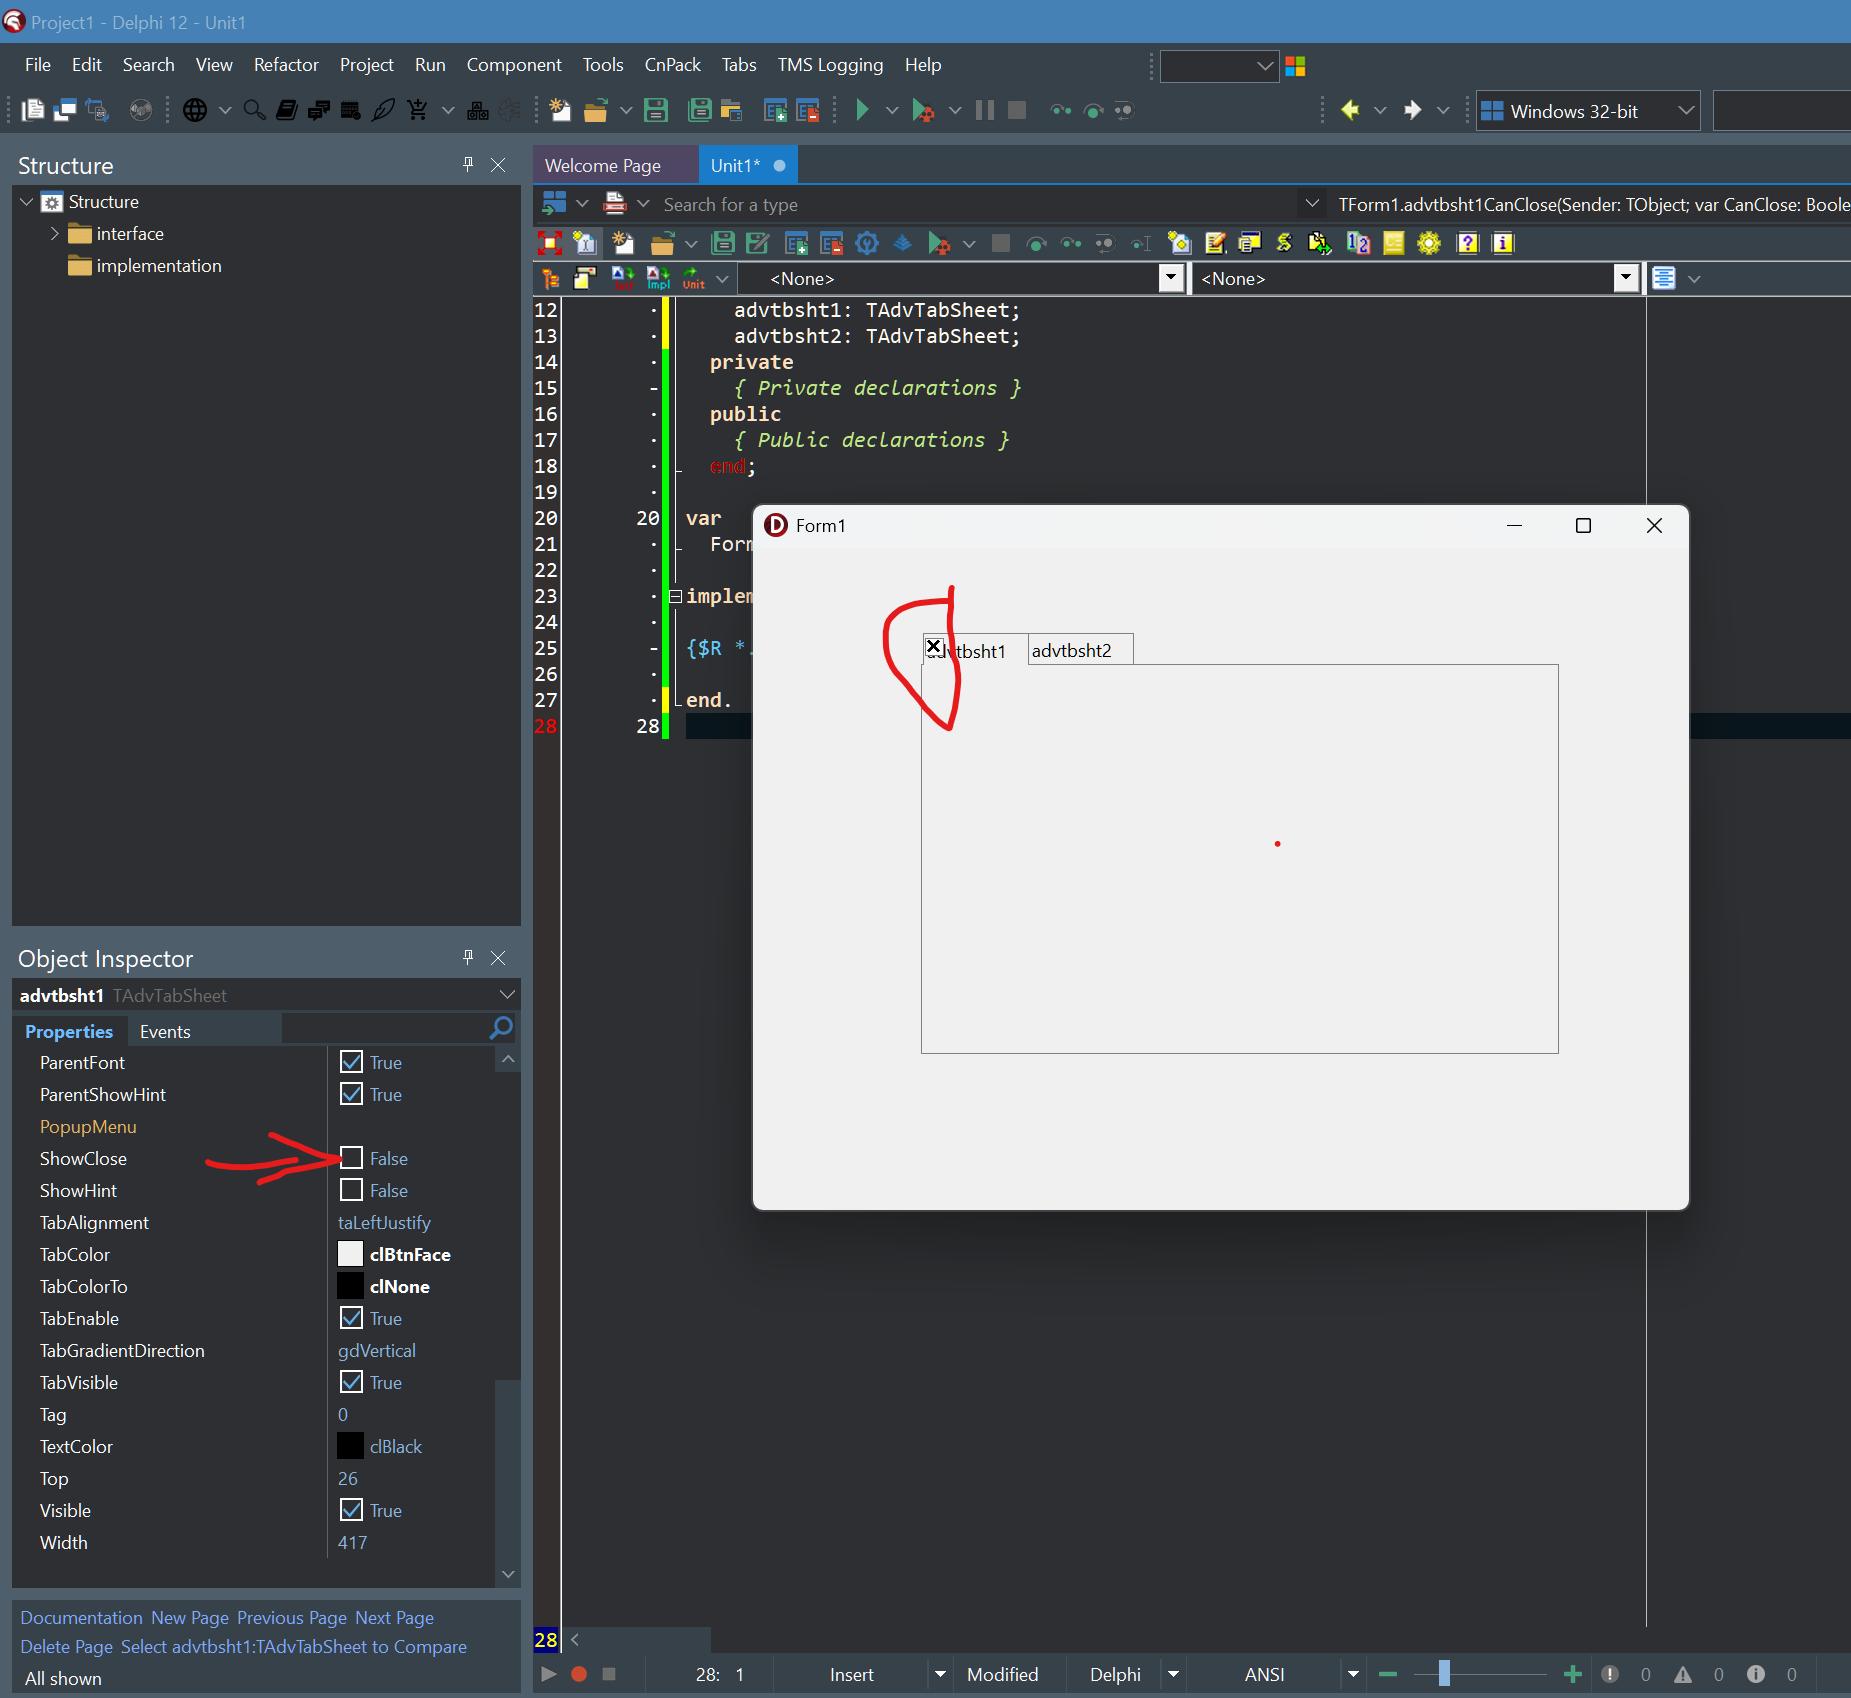Image resolution: width=1851 pixels, height=1698 pixels.
Task: Toggle the ShowHint checkbox
Action: coord(351,1190)
